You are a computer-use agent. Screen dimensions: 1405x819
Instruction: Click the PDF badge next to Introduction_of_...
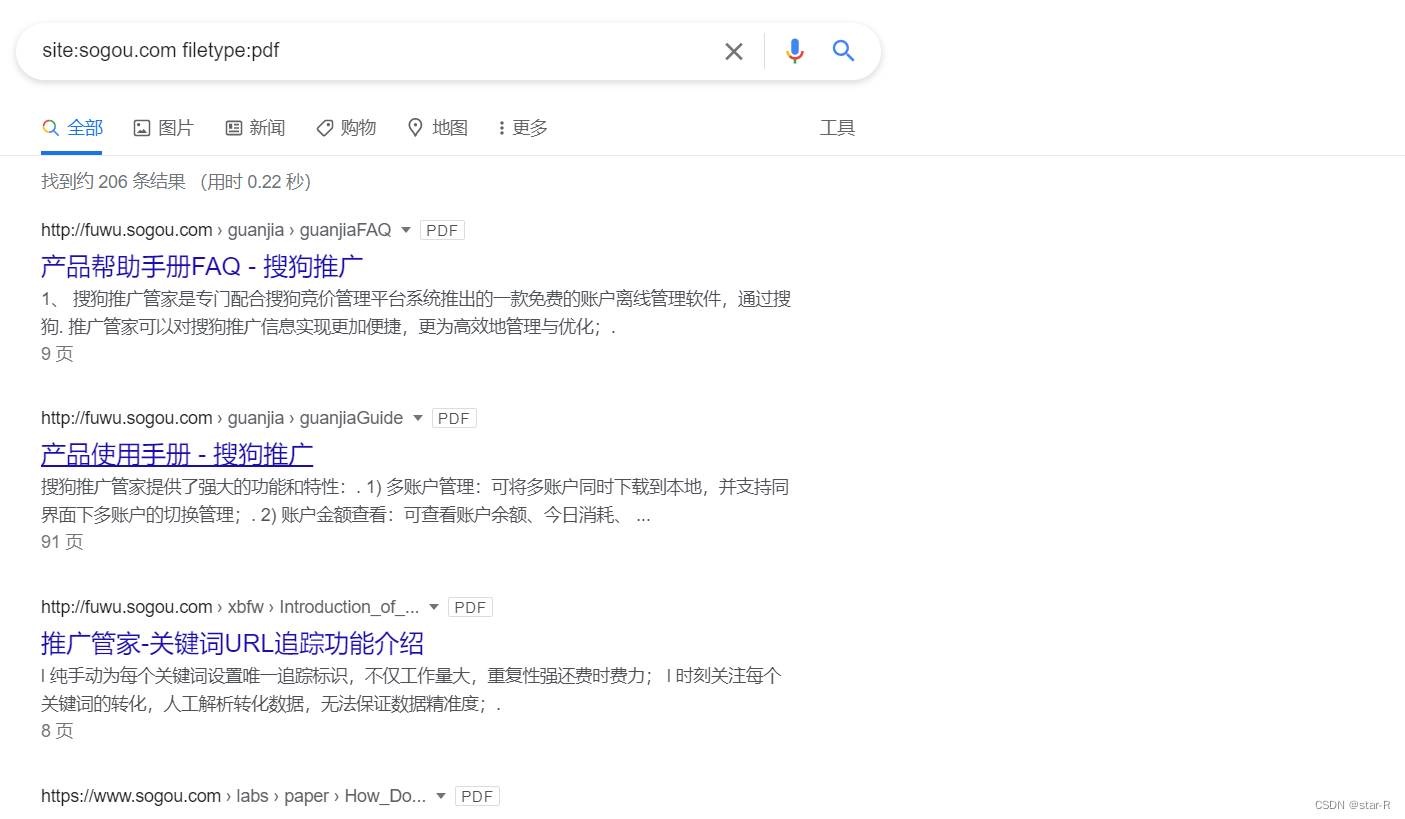click(x=470, y=607)
